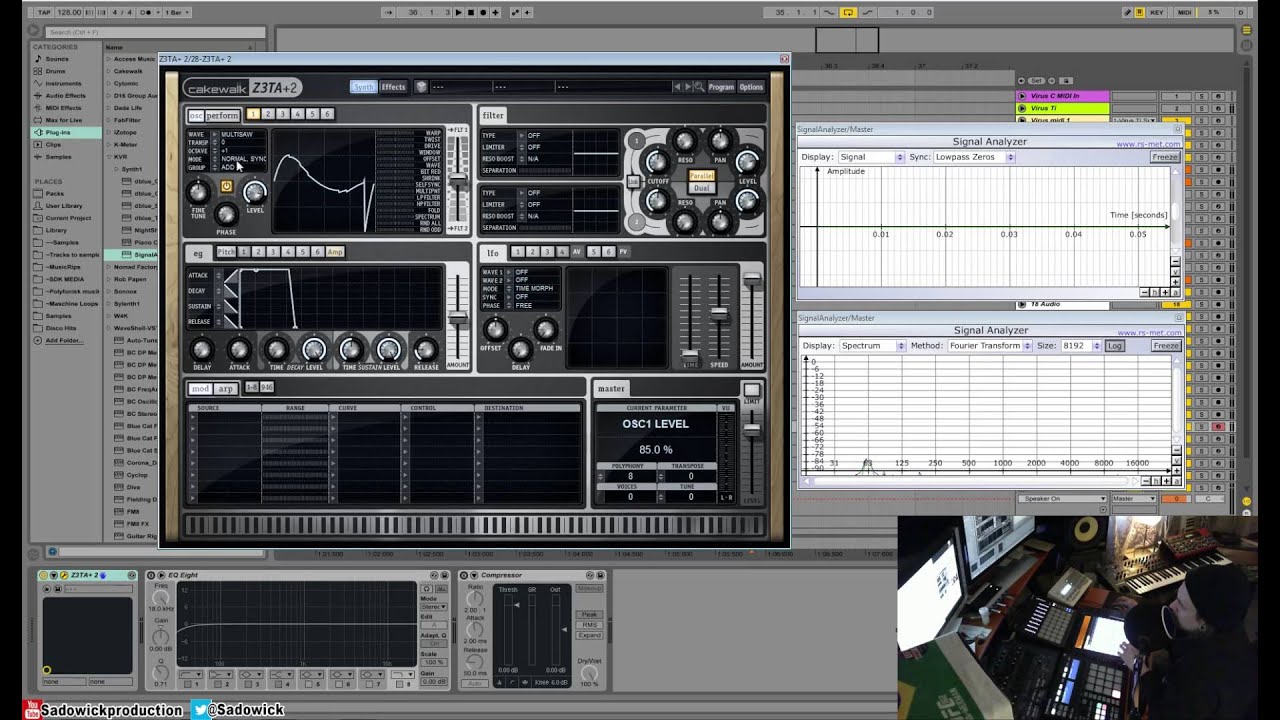
Task: Select LFO AV tab
Action: coord(577,252)
